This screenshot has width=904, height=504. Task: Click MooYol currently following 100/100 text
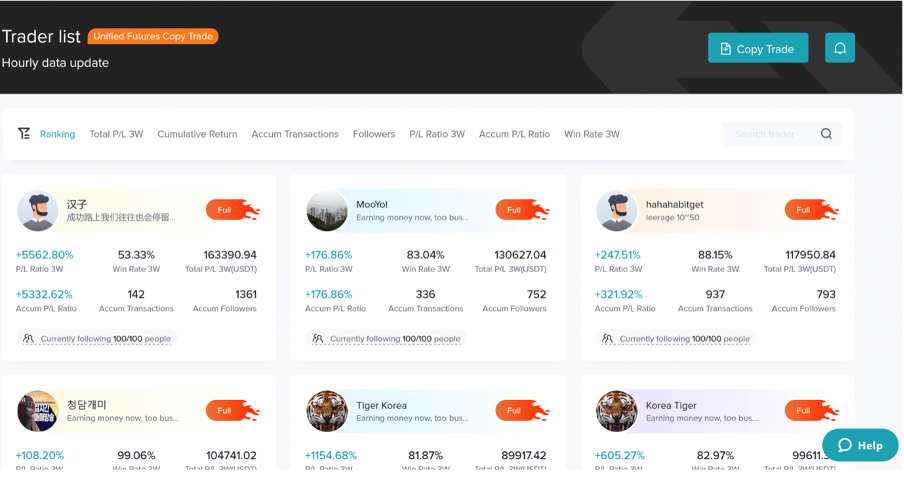pyautogui.click(x=395, y=338)
